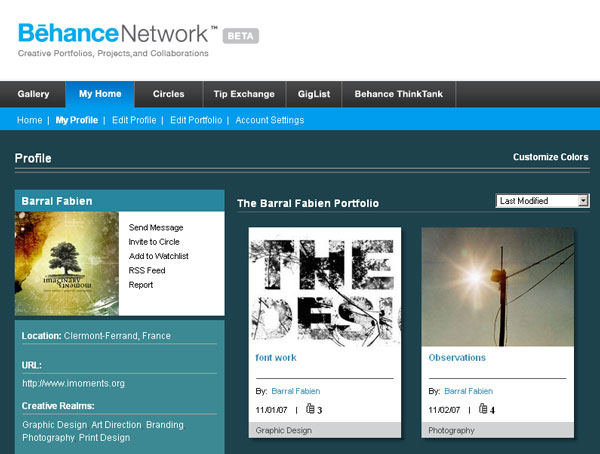Open the GigList tab
Viewport: 600px width, 454px height.
click(x=314, y=94)
